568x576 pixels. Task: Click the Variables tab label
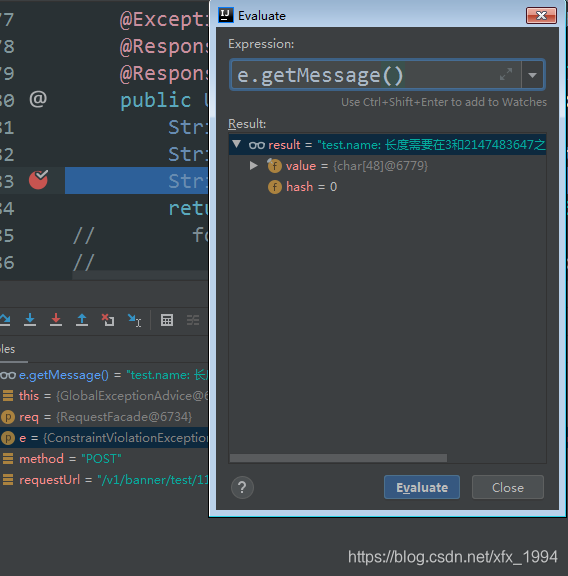[7, 349]
